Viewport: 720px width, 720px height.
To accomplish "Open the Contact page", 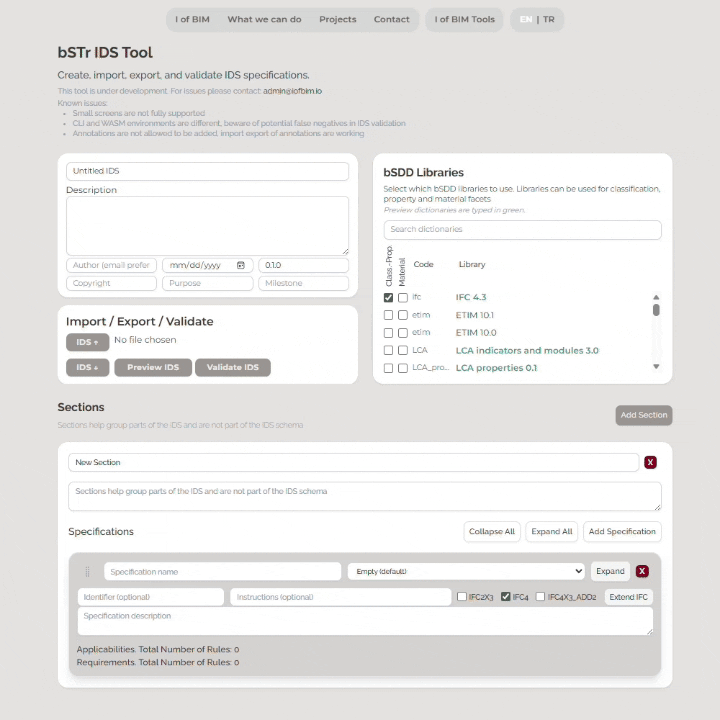I will coord(391,19).
